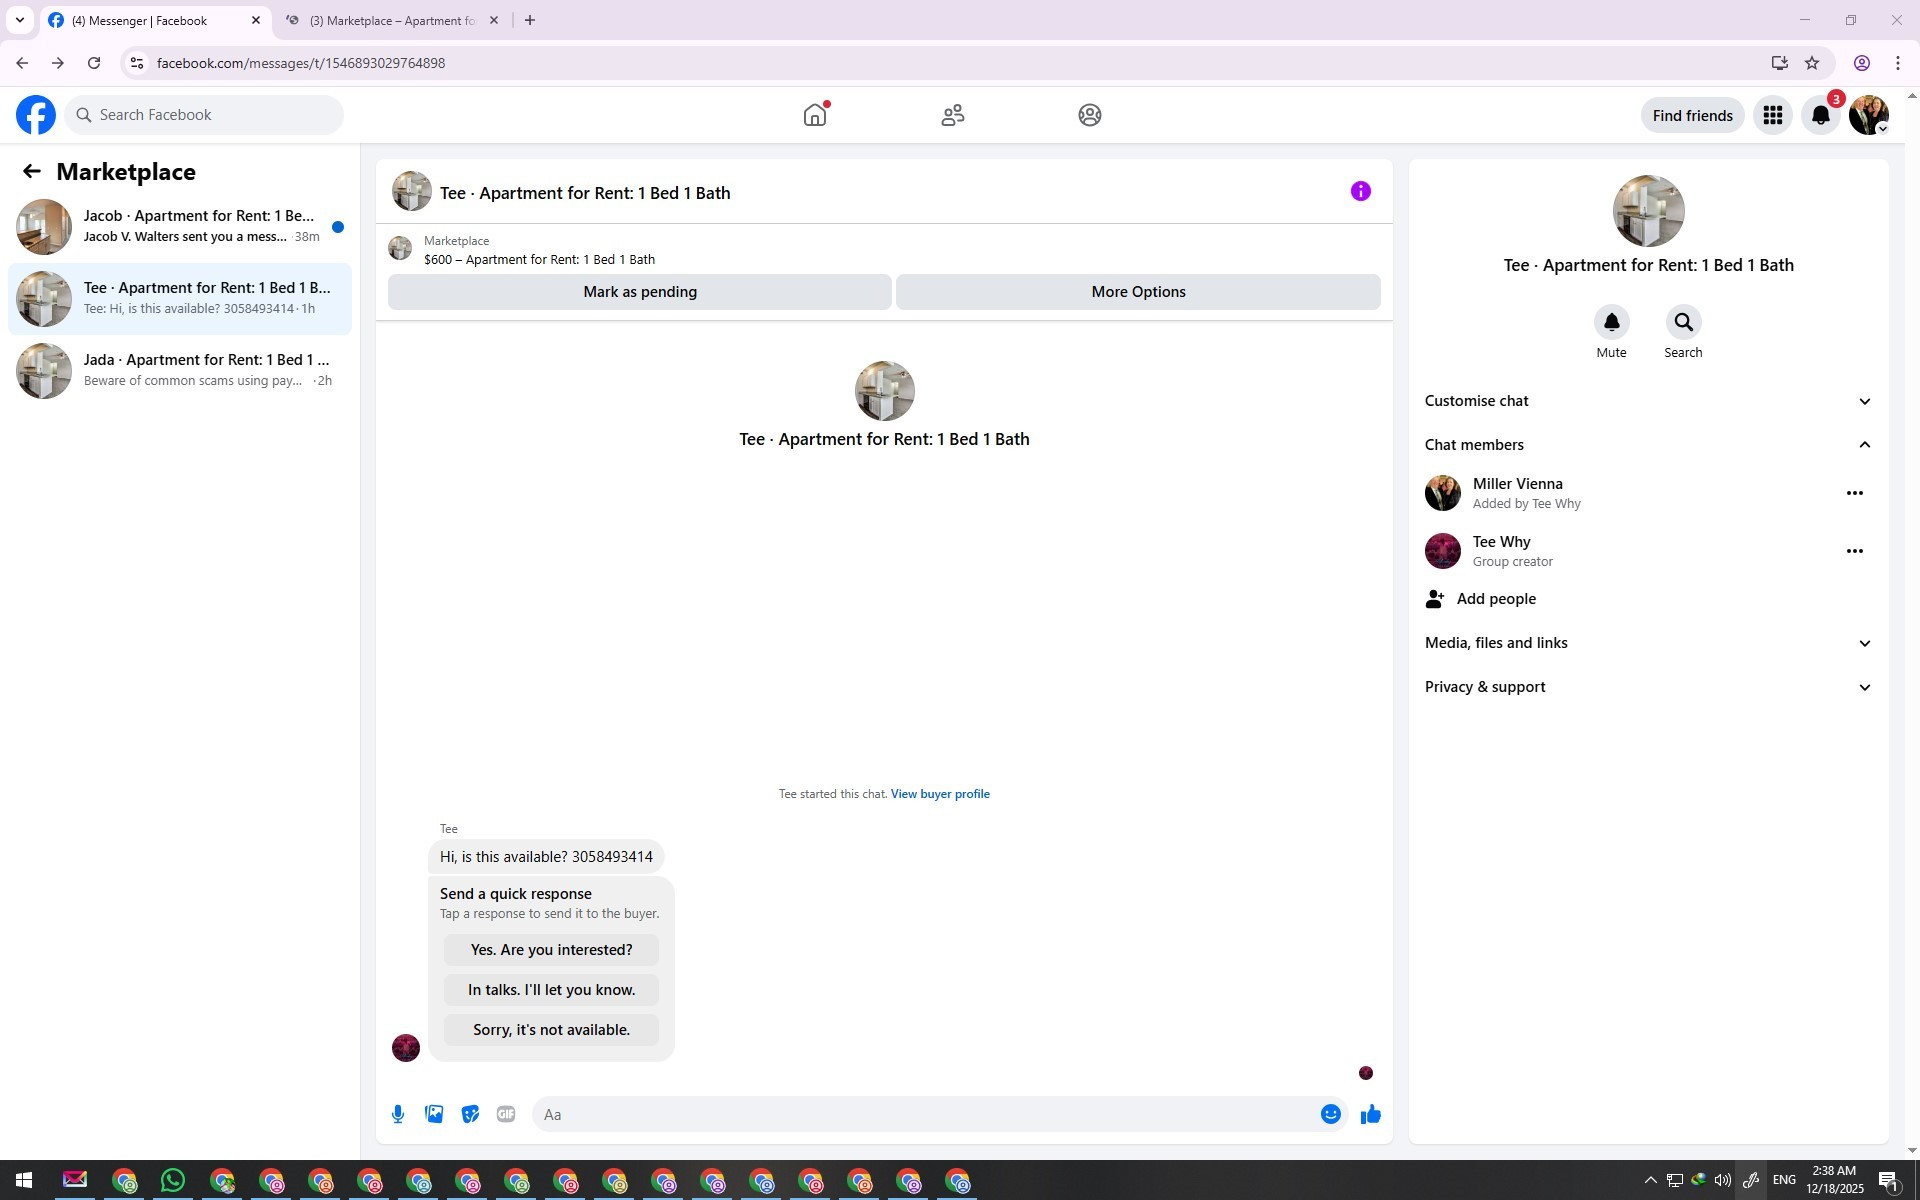Click Mark as pending button
The width and height of the screenshot is (1920, 1200).
(x=639, y=292)
